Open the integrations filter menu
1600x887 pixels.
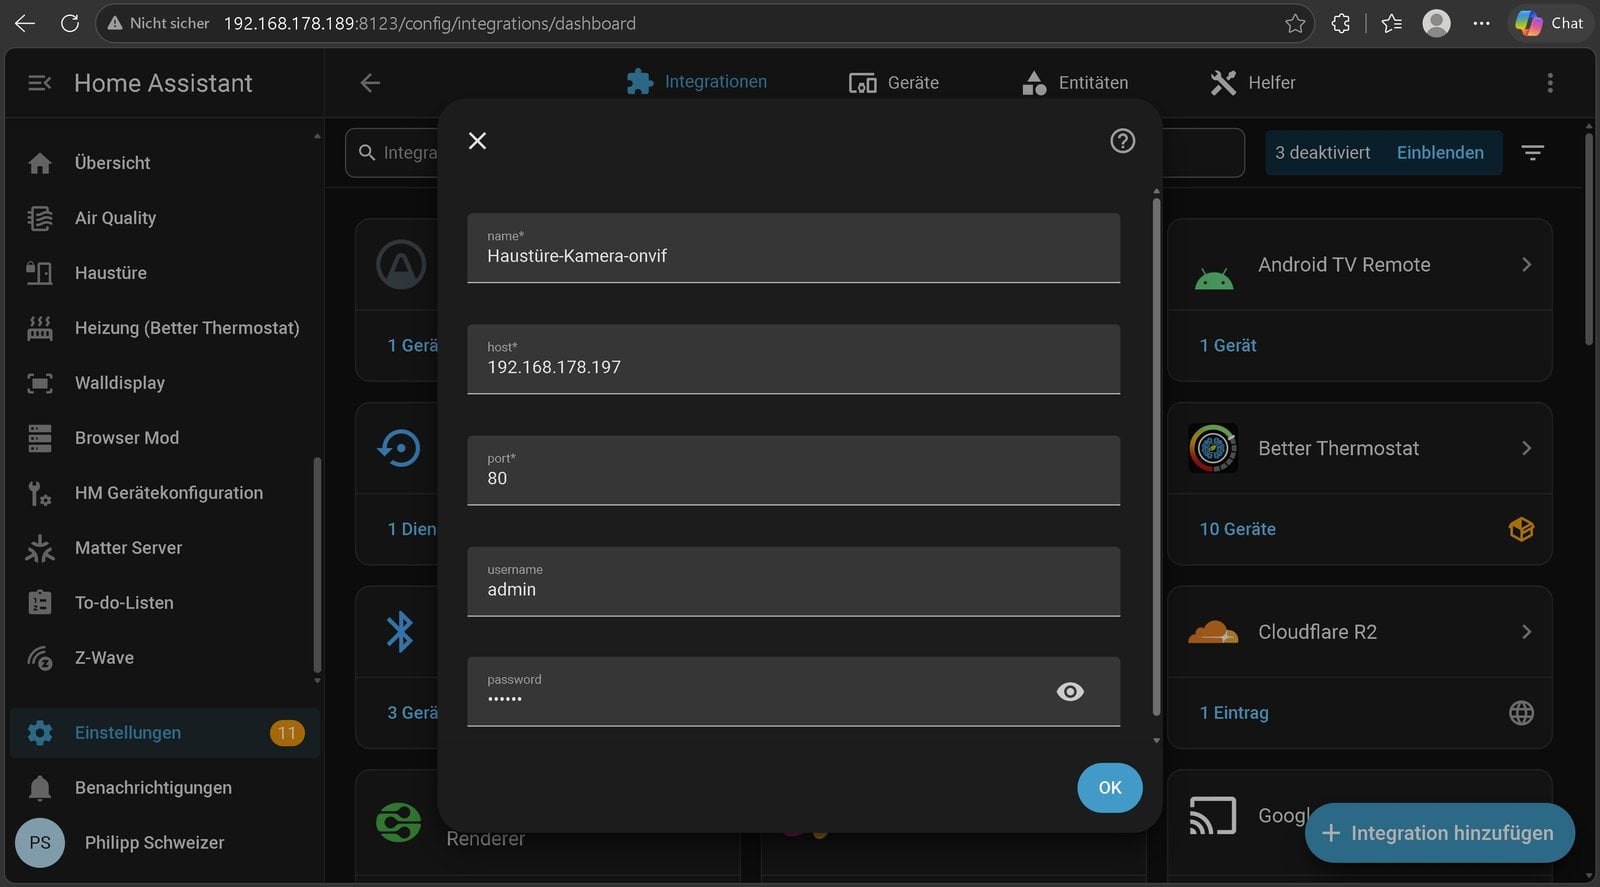1533,153
